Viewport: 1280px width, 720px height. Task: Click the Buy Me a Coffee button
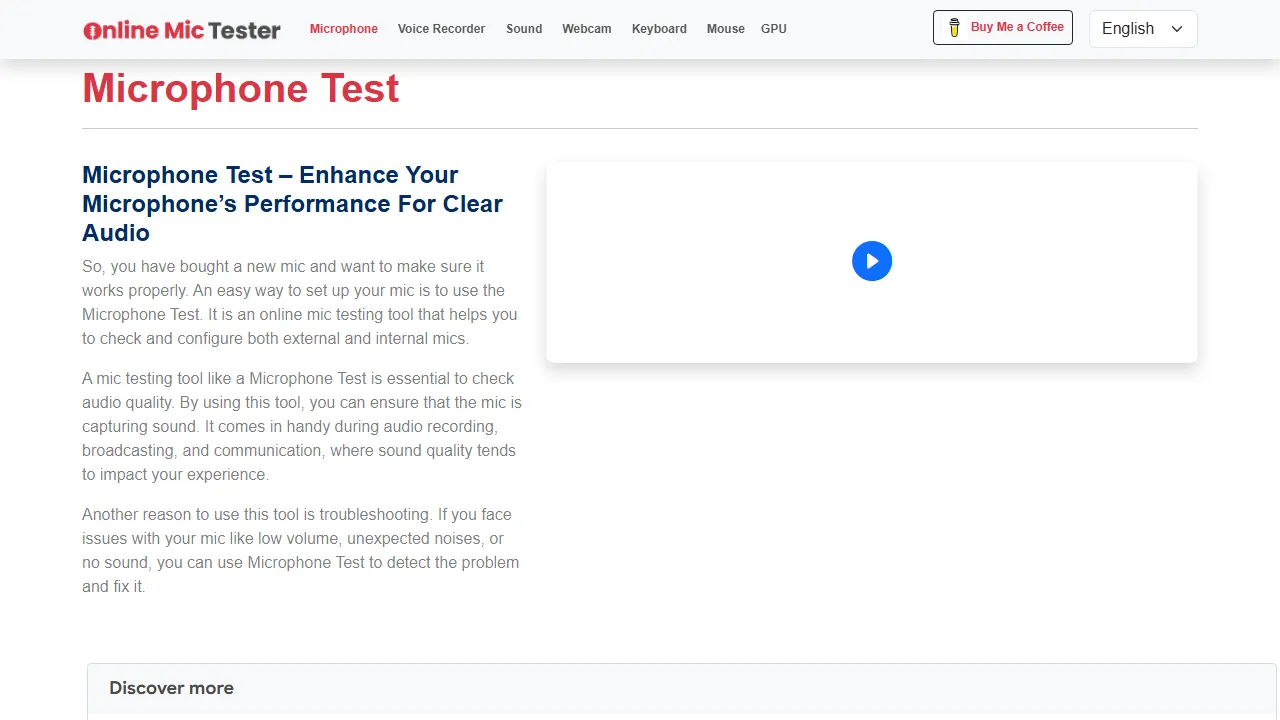coord(1002,28)
